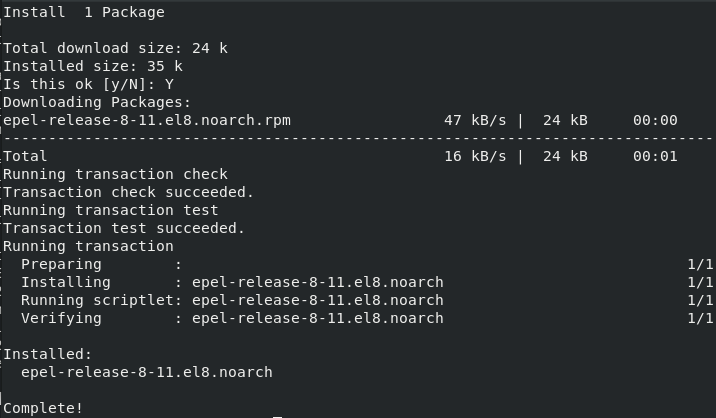Click the 'Install 1 Package' line
This screenshot has width=716, height=418.
[x=84, y=12]
